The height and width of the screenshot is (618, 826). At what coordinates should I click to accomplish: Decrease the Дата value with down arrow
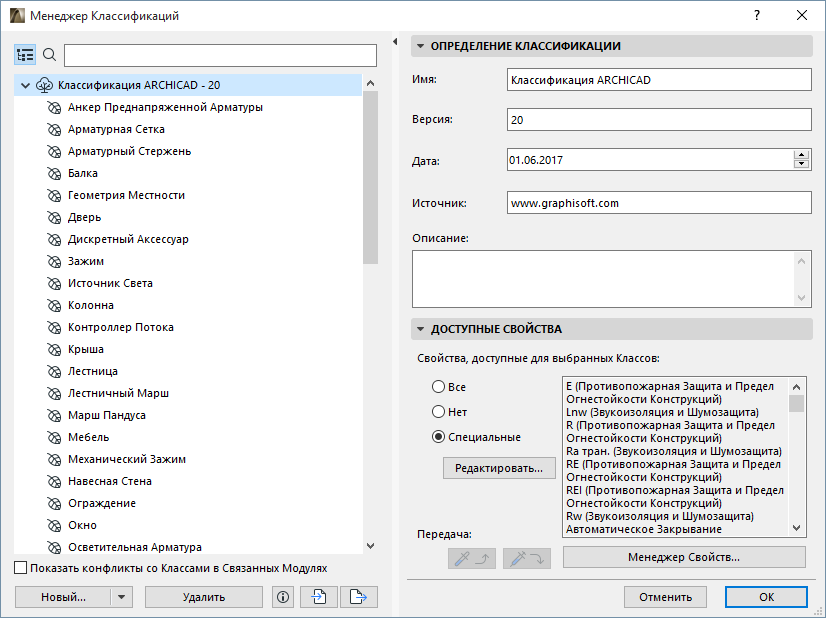click(801, 164)
